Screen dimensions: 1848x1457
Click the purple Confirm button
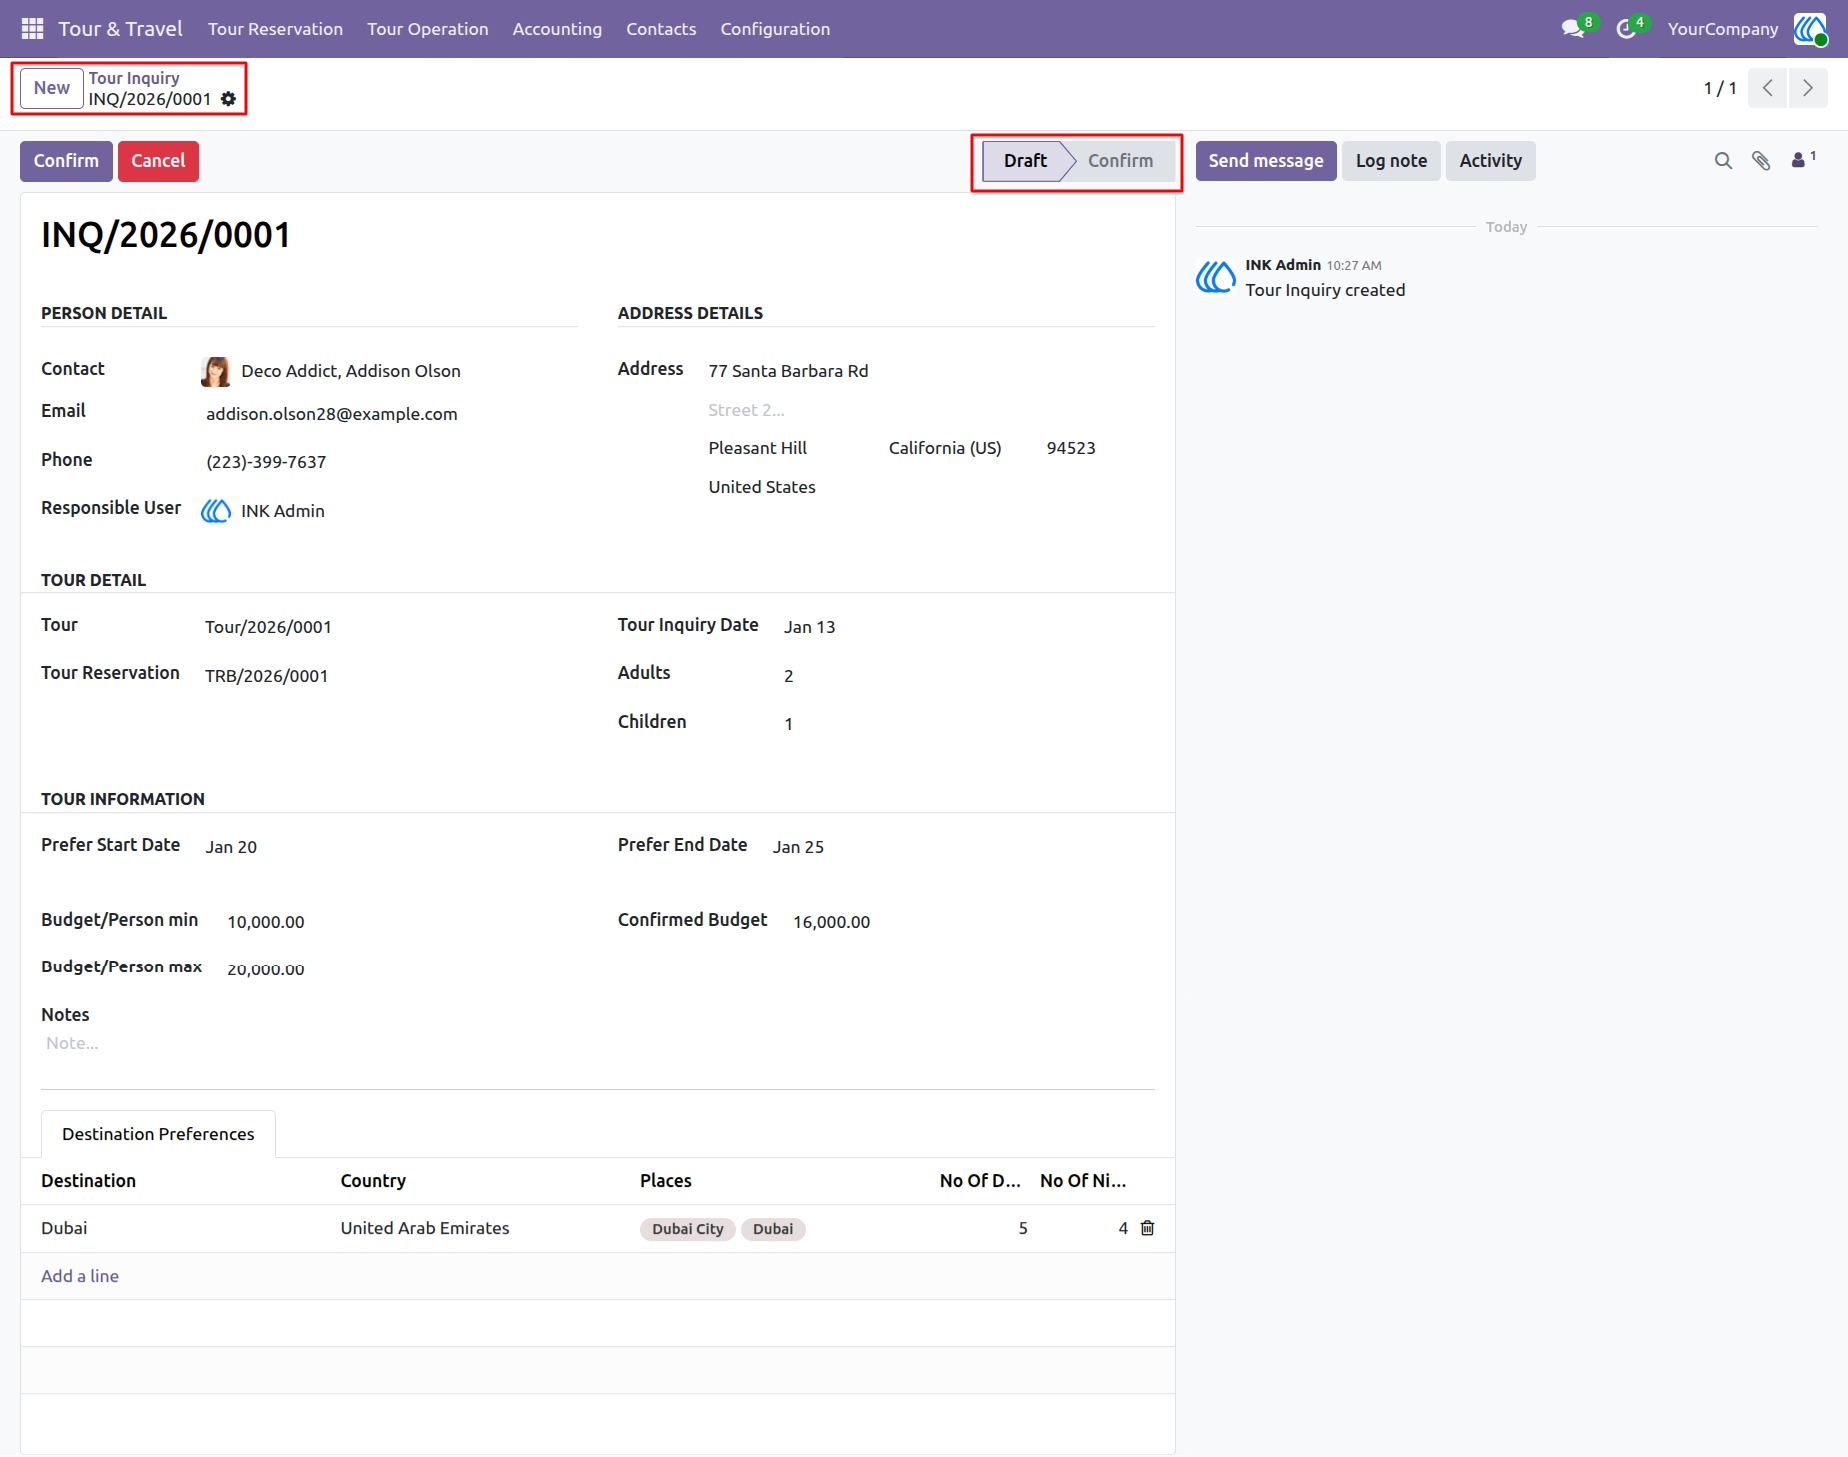[66, 161]
